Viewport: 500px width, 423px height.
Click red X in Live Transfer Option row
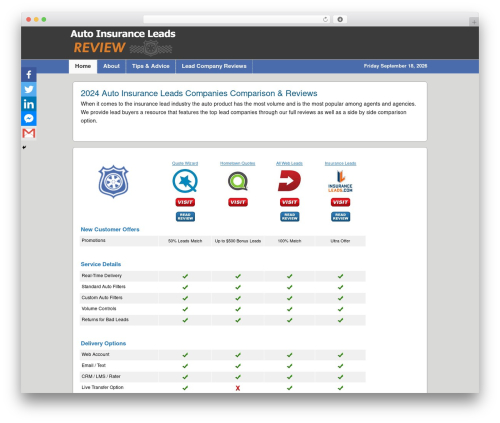pyautogui.click(x=238, y=388)
